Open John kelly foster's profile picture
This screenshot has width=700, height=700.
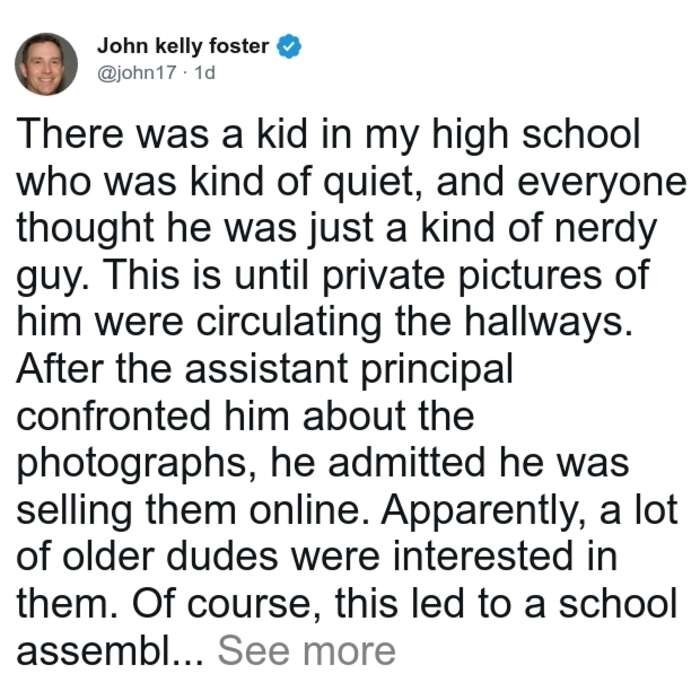(46, 64)
